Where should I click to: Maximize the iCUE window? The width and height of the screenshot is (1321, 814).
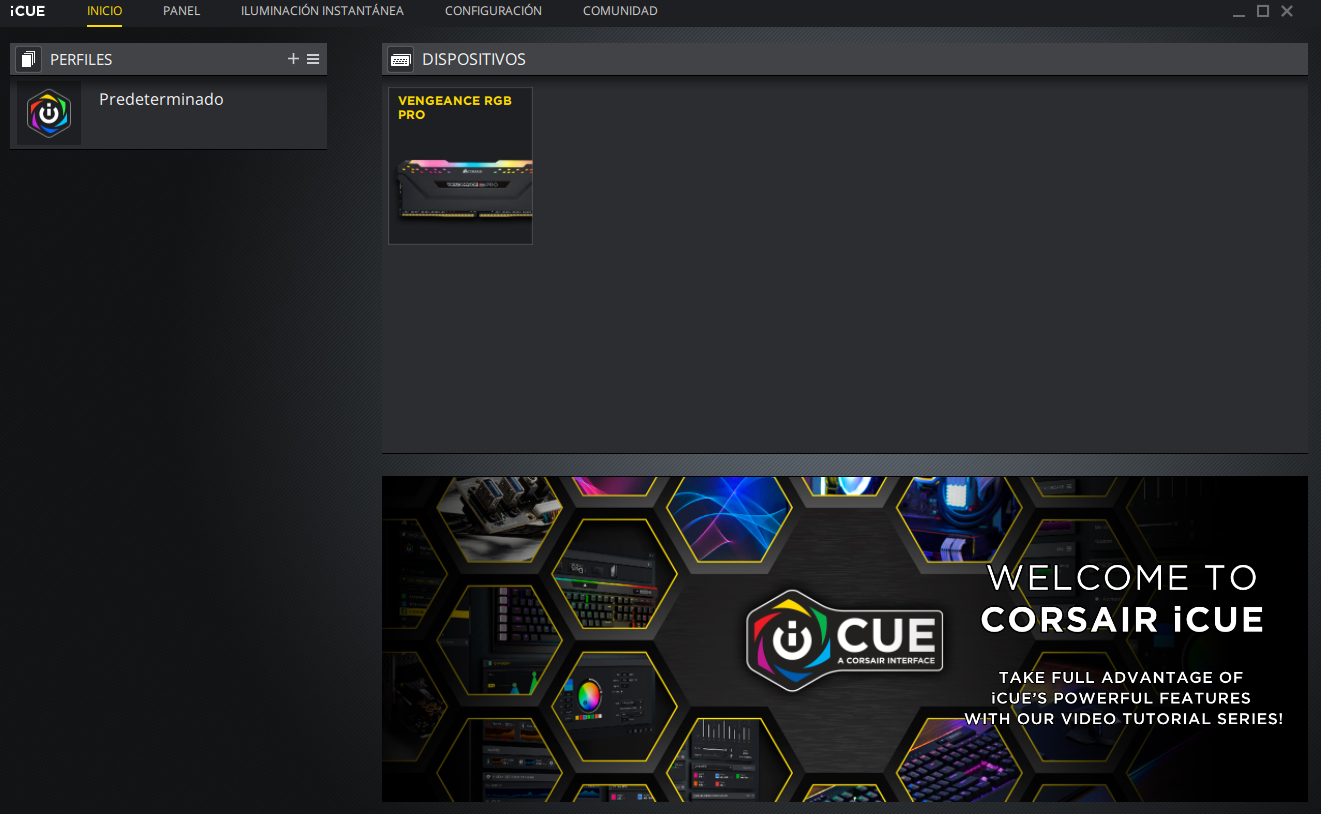point(1263,11)
